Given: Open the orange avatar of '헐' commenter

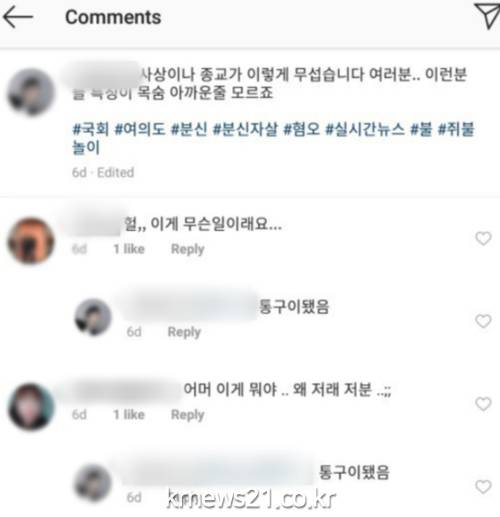Looking at the screenshot, I should (31, 241).
